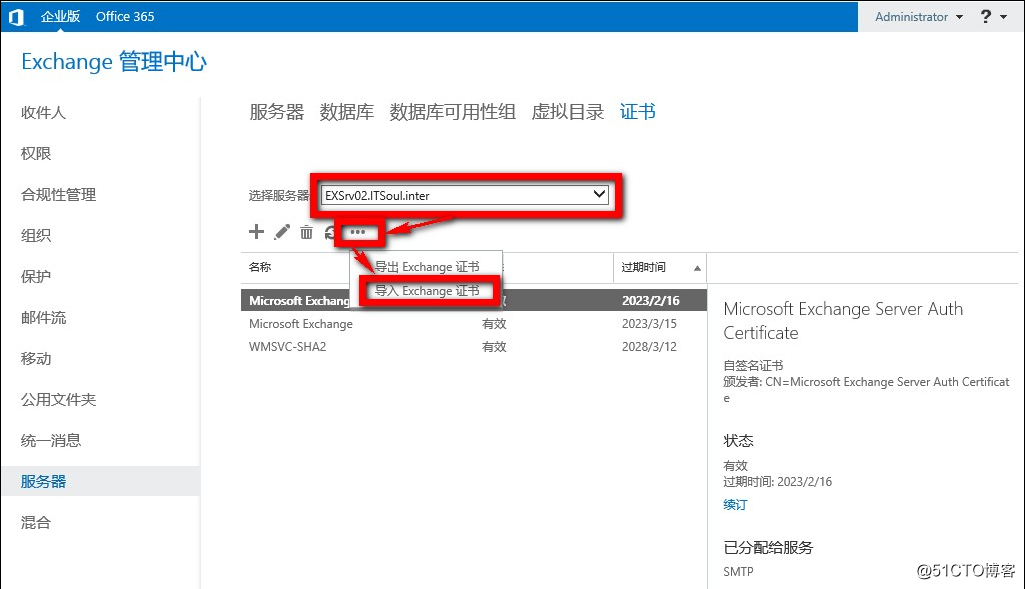Image resolution: width=1025 pixels, height=589 pixels.
Task: Choose 导入 Exchange 证书 menu entry
Action: (427, 291)
